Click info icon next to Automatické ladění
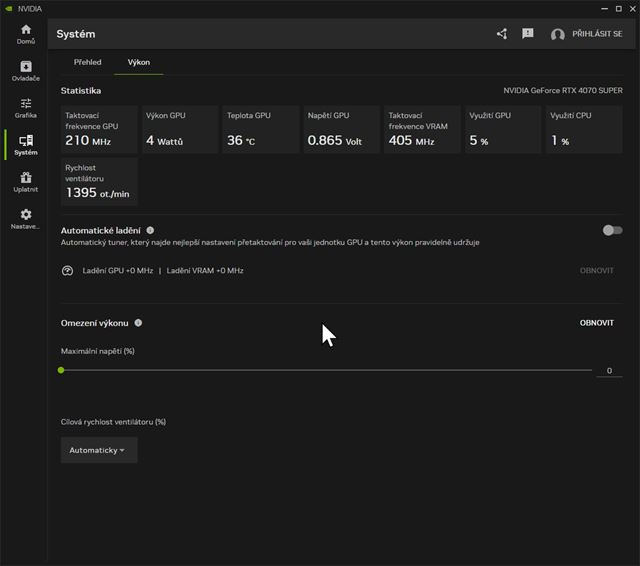The width and height of the screenshot is (640, 566). pos(150,230)
